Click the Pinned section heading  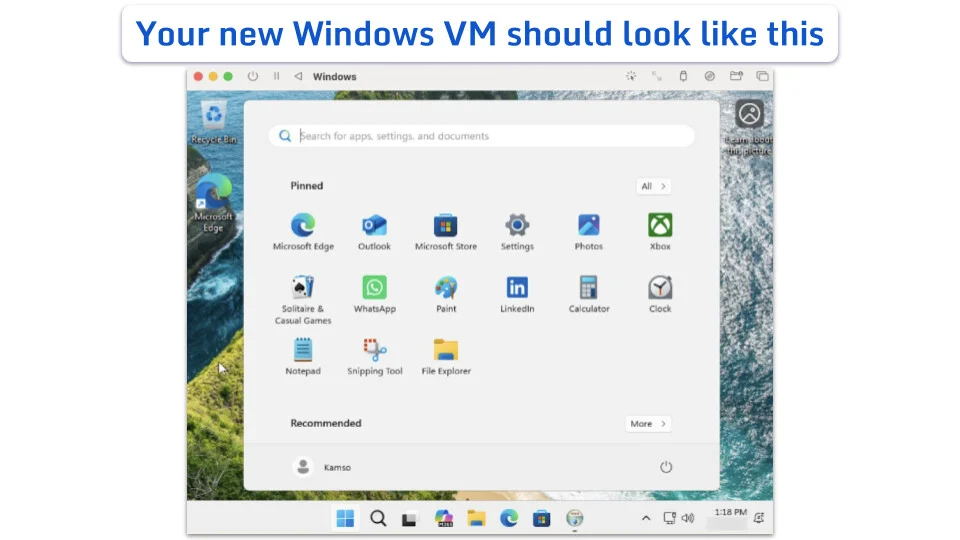point(307,186)
